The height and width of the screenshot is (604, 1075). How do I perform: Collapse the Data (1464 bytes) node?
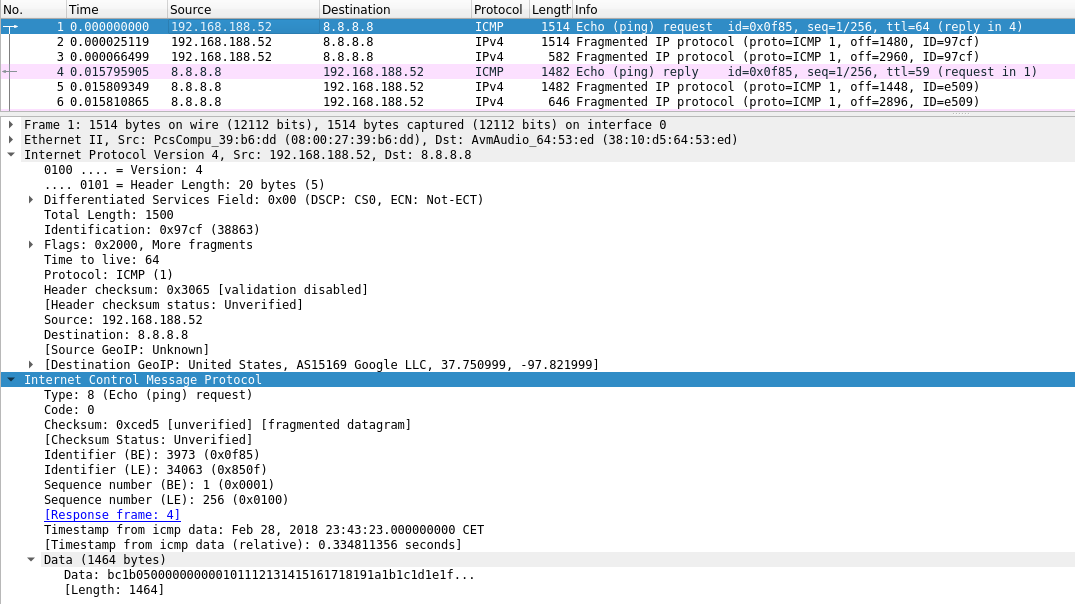tap(31, 560)
